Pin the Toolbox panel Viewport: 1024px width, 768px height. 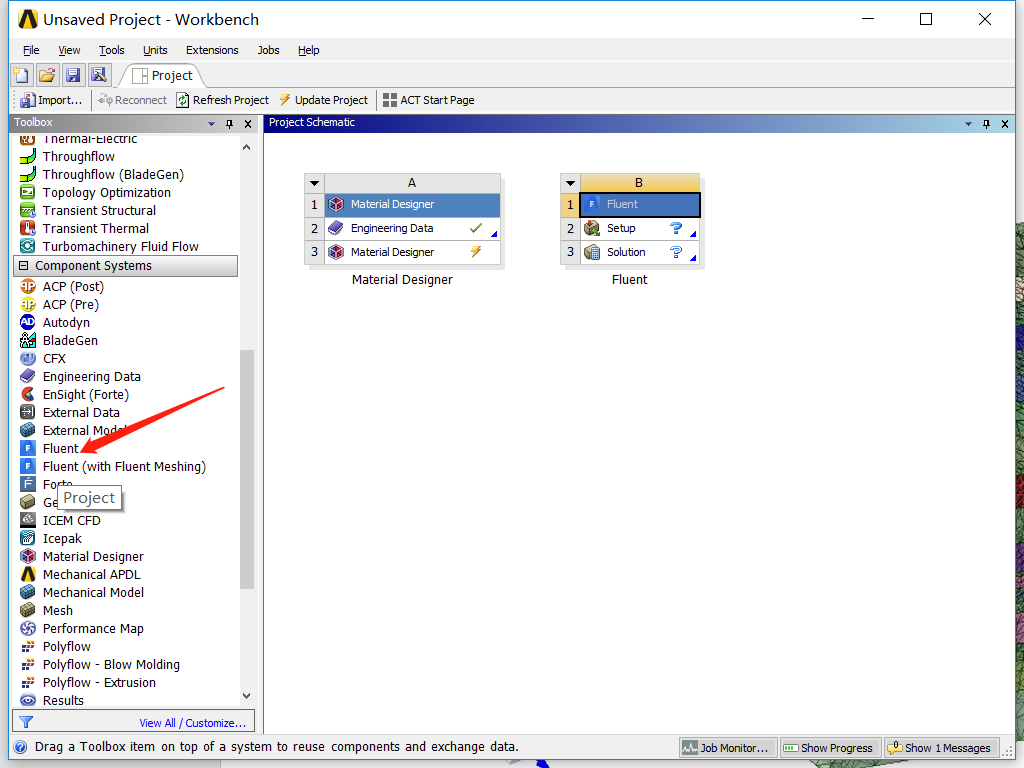click(229, 123)
